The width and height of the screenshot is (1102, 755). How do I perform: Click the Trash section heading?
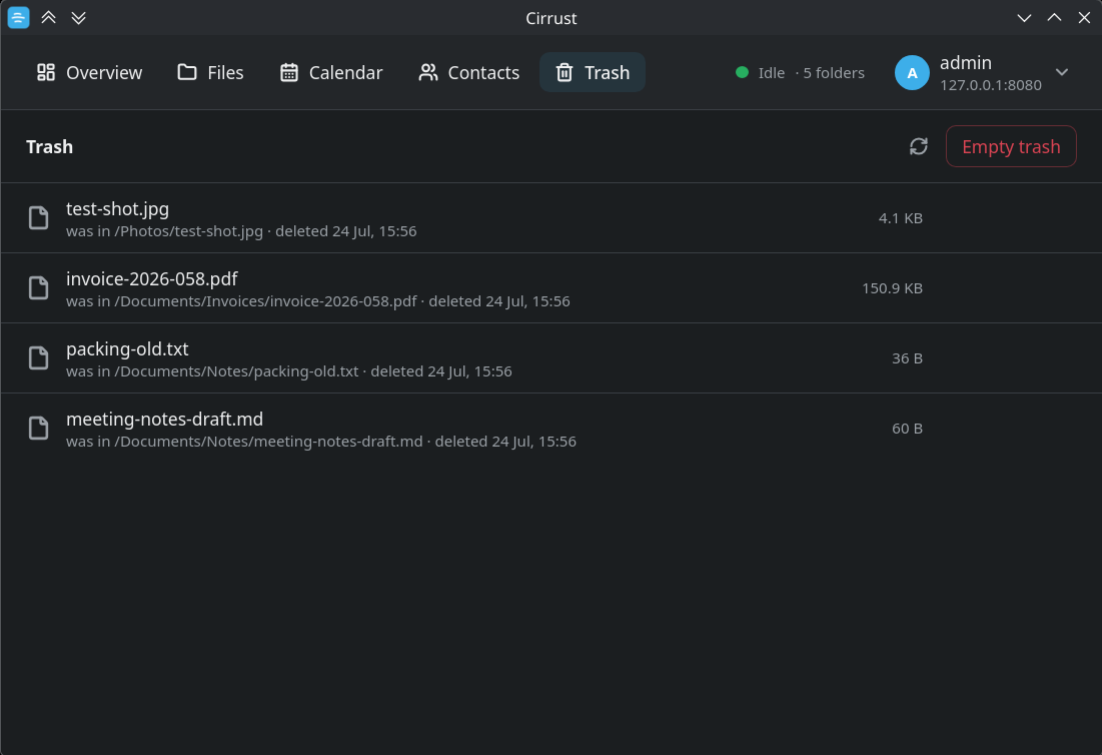pyautogui.click(x=49, y=146)
